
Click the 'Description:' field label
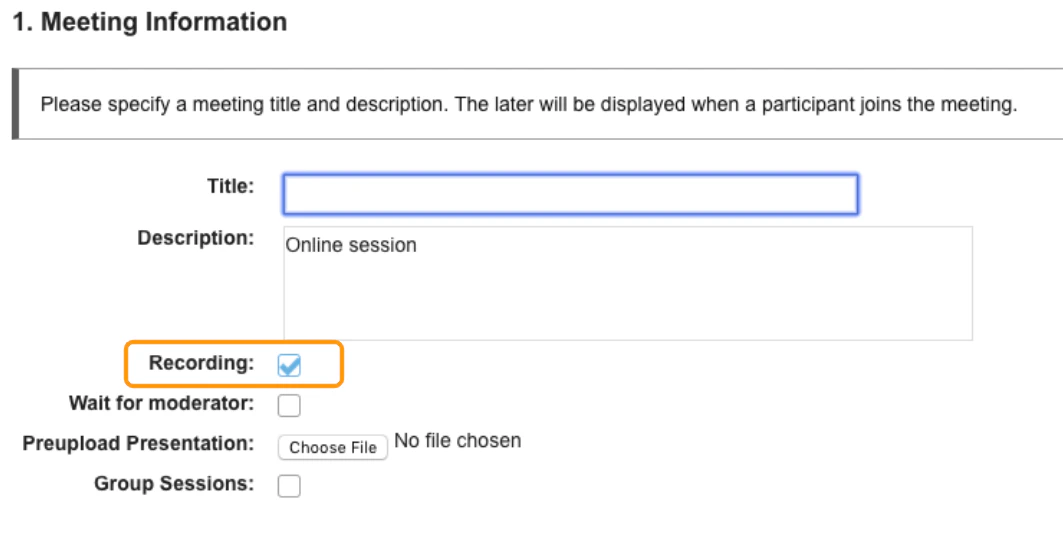[x=196, y=239]
